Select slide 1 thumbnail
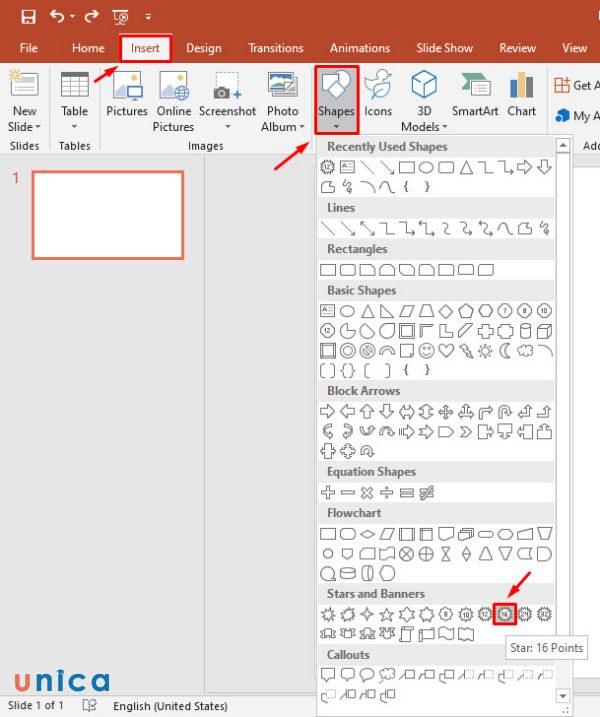The image size is (600, 717). (x=108, y=215)
